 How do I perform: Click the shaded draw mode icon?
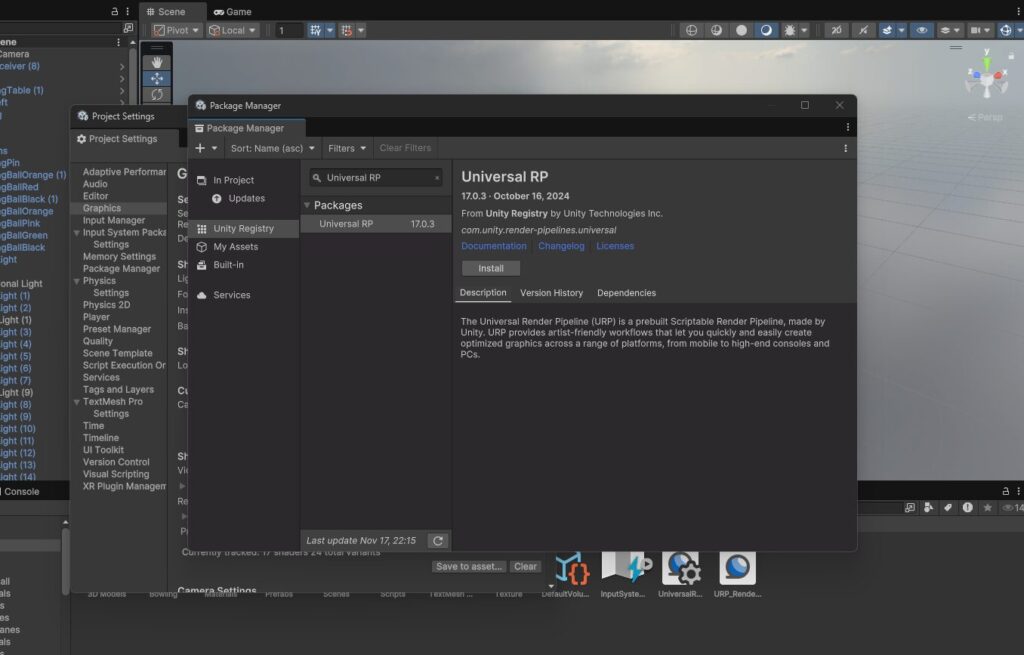point(766,30)
